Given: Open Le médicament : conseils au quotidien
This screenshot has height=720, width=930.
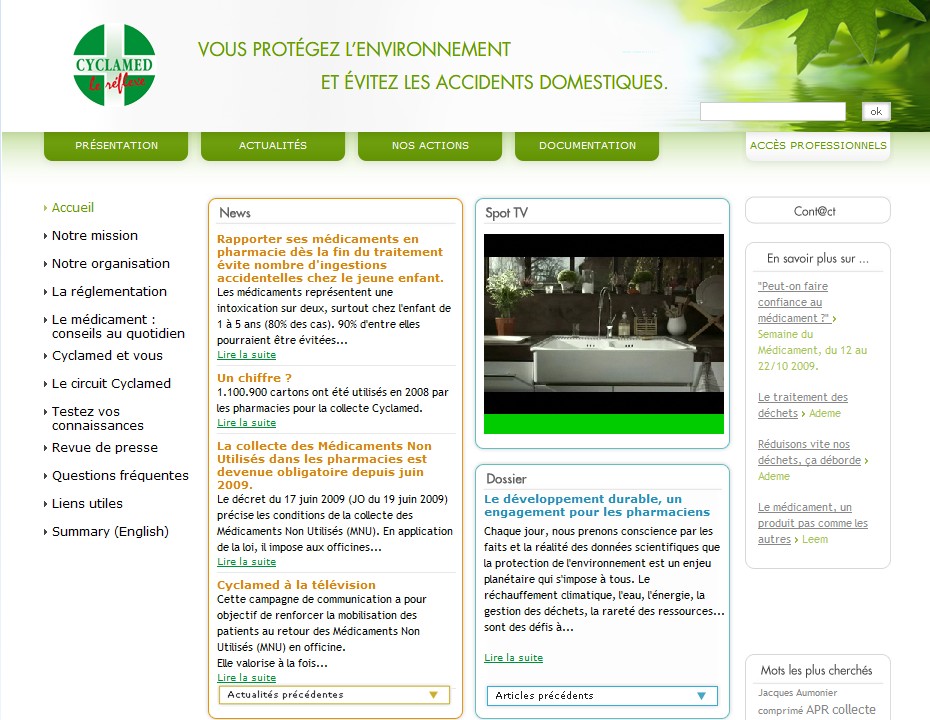Looking at the screenshot, I should 118,326.
